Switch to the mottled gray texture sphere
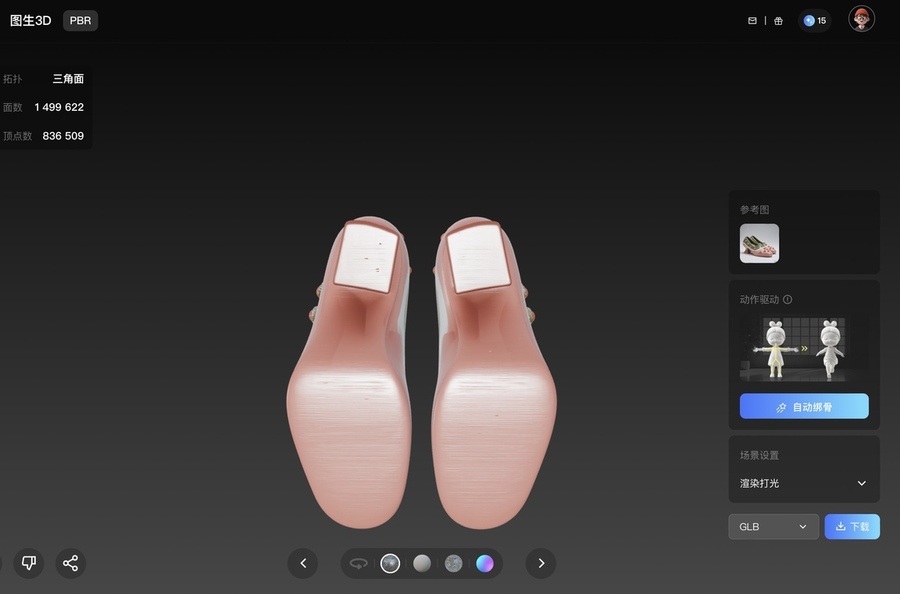Image resolution: width=900 pixels, height=594 pixels. [453, 563]
